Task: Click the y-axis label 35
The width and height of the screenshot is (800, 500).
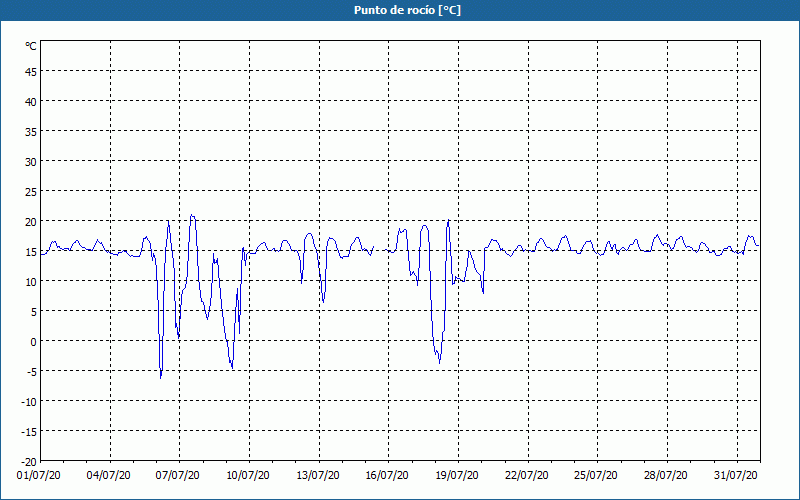Action: [31, 132]
